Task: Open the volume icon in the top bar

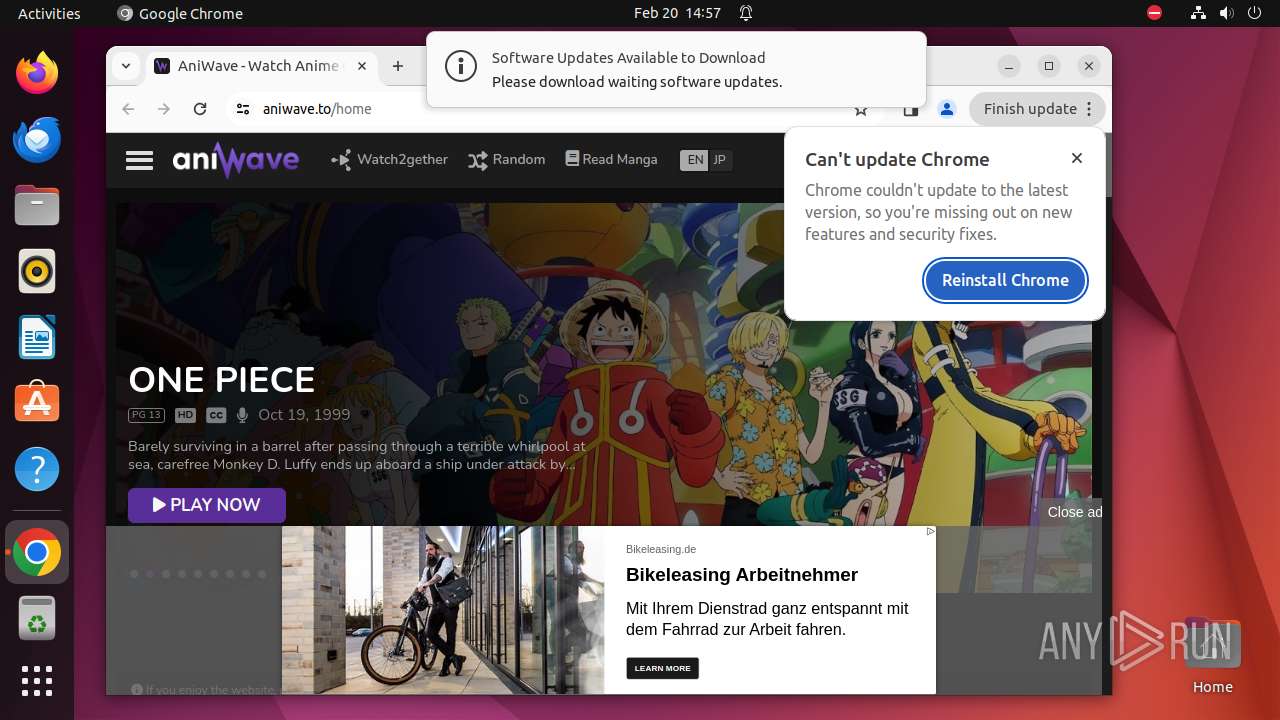Action: pos(1226,13)
